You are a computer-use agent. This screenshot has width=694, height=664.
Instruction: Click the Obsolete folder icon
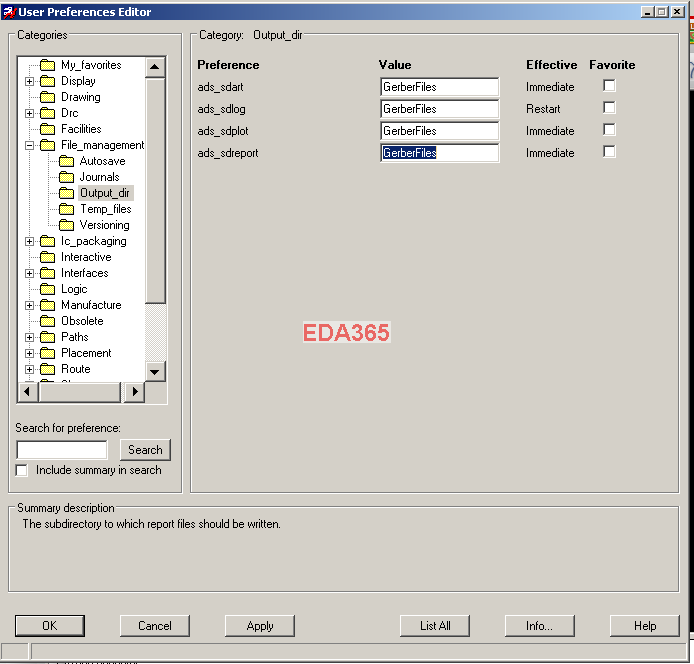[47, 321]
